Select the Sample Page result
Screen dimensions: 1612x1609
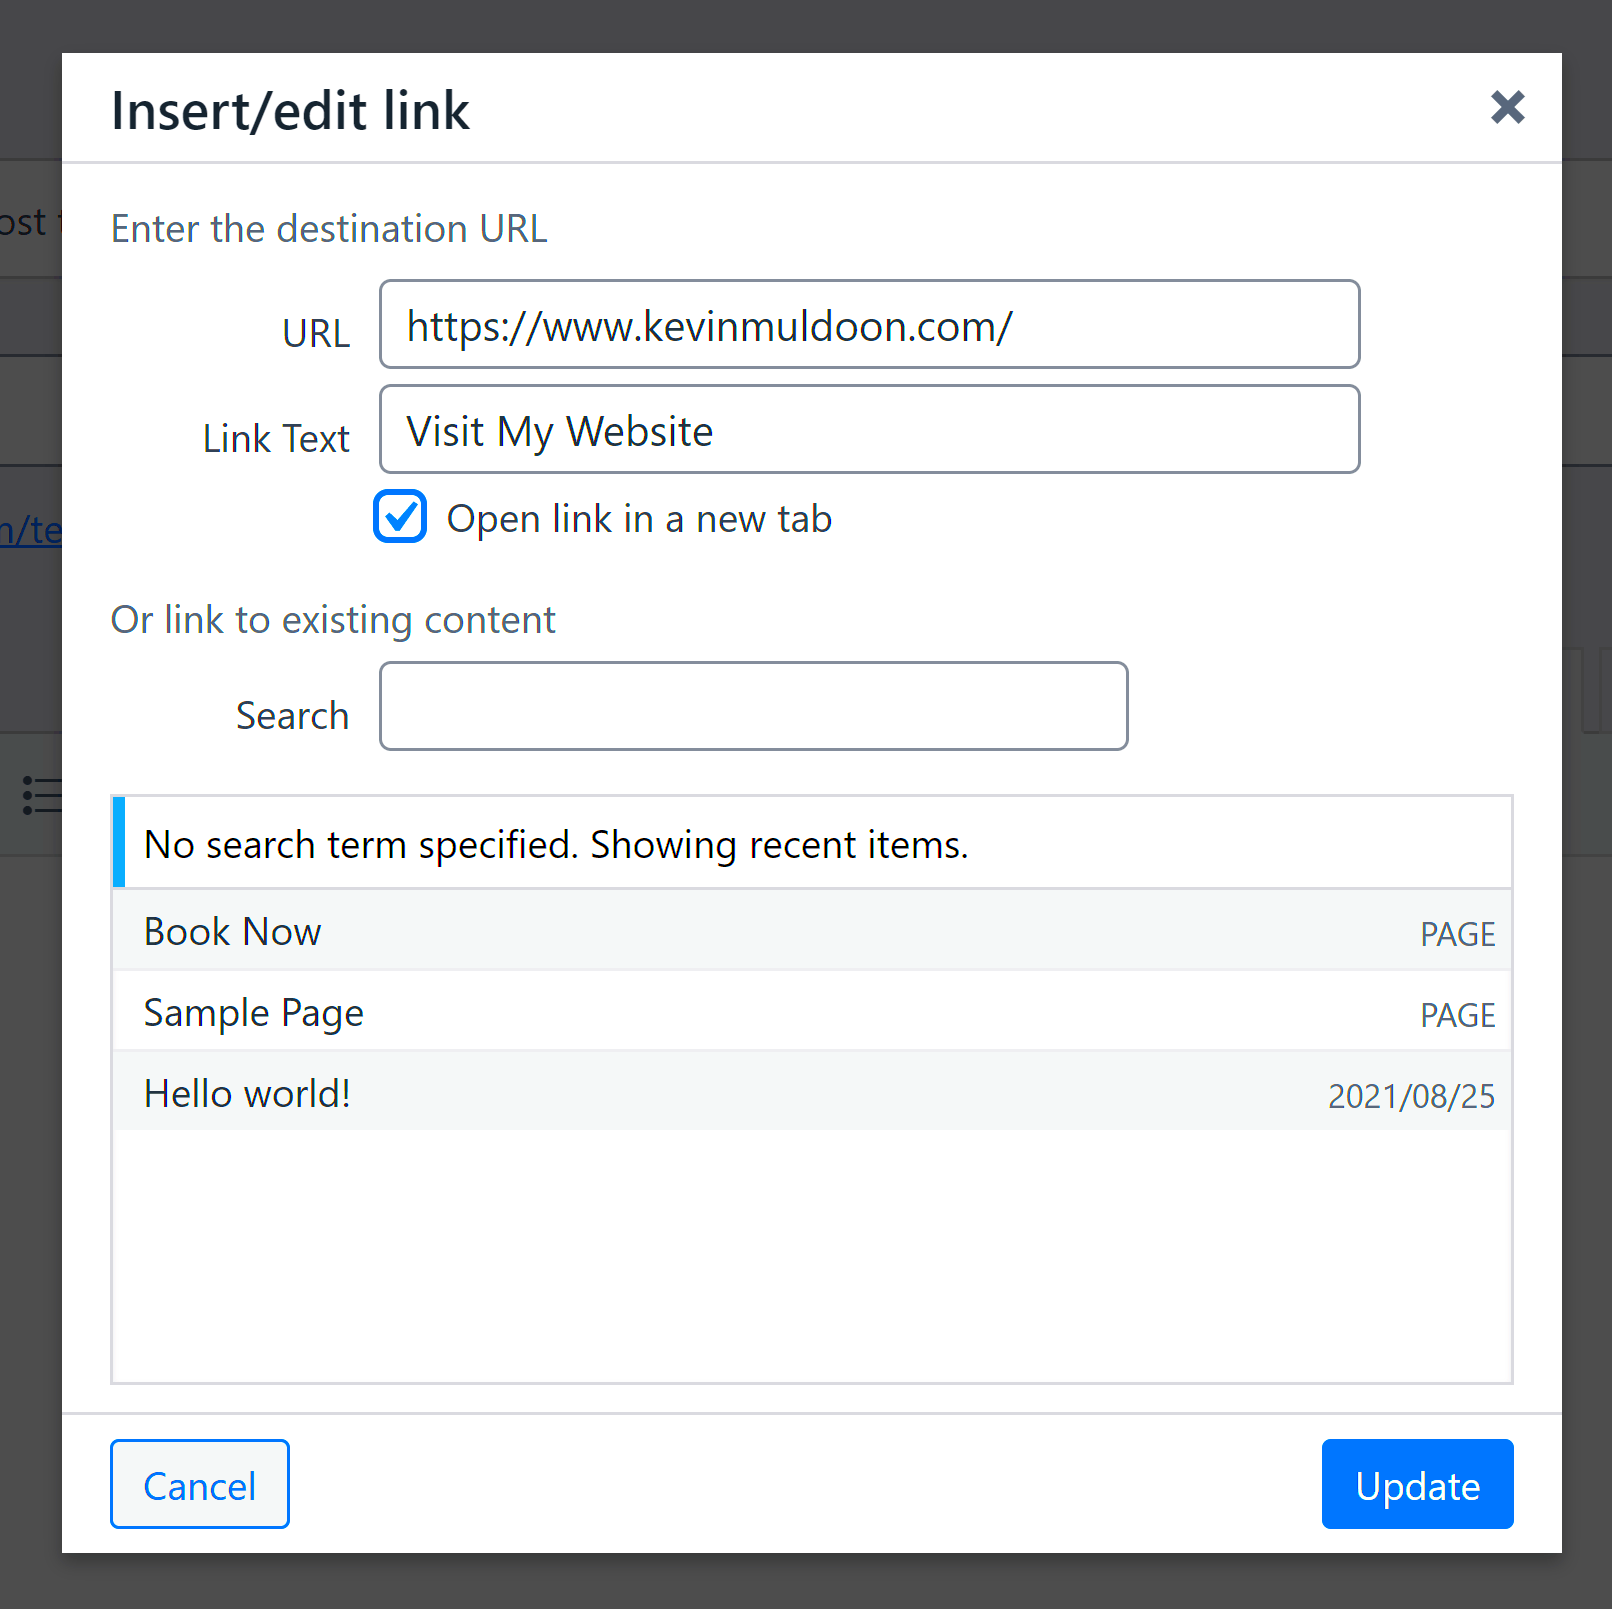point(812,1012)
